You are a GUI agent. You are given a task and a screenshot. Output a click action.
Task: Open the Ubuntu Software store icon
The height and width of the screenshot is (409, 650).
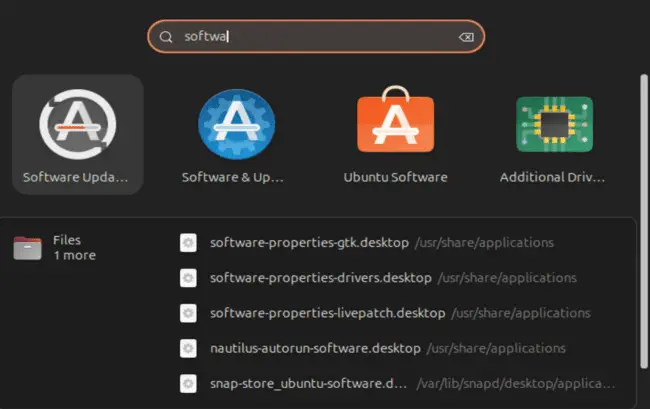[395, 120]
